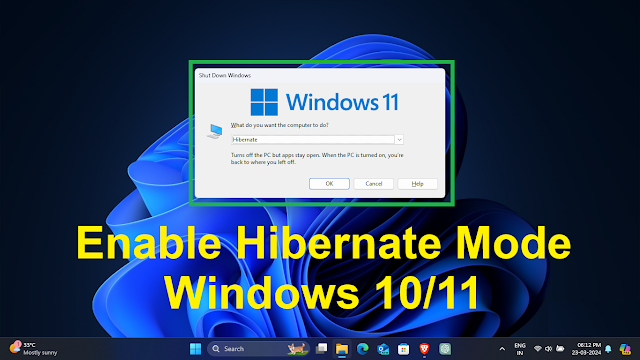Open the Outlook app in the taskbar
This screenshot has height=360, width=640.
pyautogui.click(x=383, y=349)
